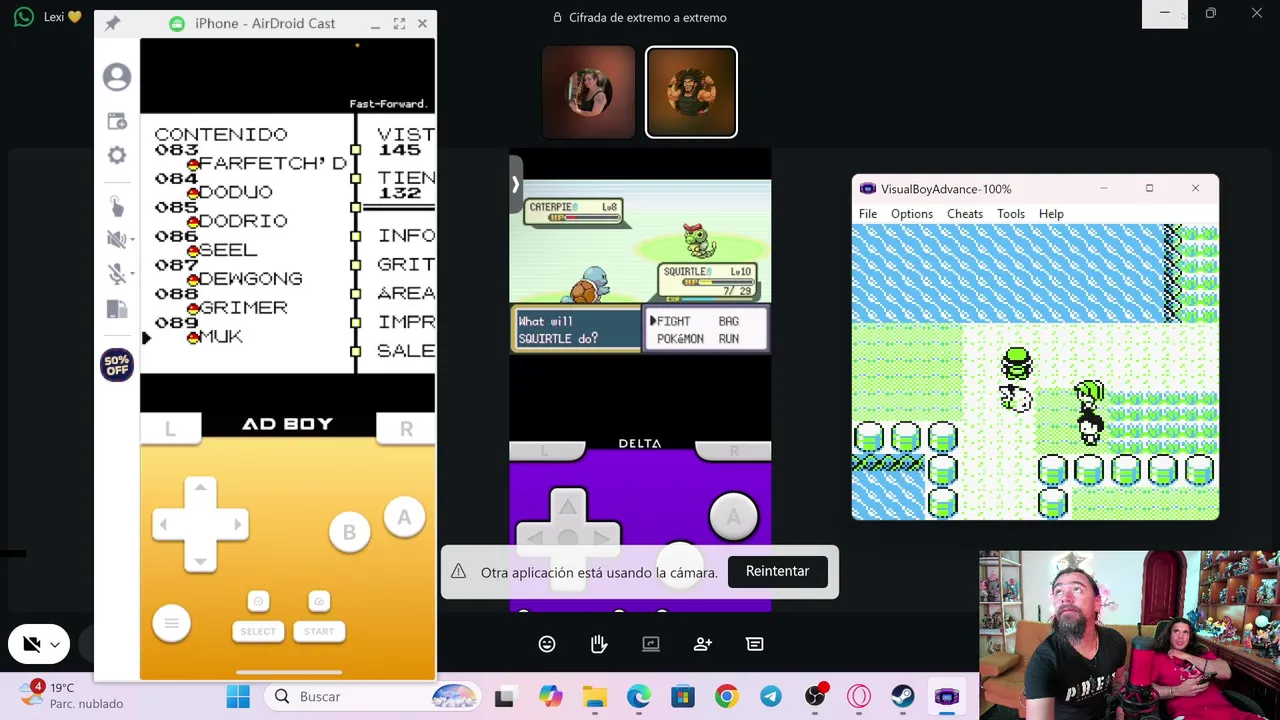Tap START on yellow emulator
1280x720 pixels.
(319, 631)
